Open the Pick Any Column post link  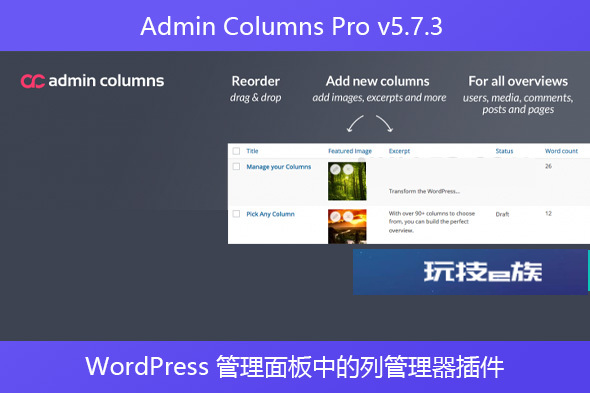click(271, 214)
